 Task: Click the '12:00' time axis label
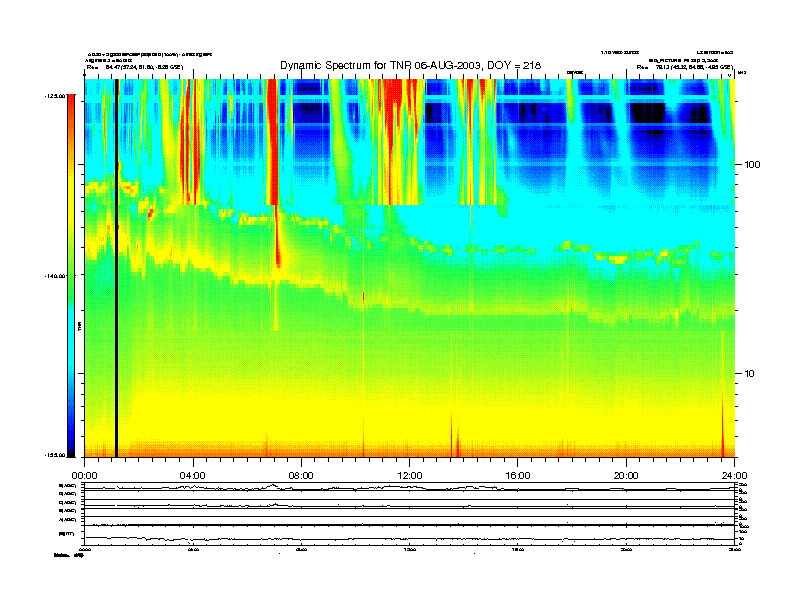click(x=410, y=476)
